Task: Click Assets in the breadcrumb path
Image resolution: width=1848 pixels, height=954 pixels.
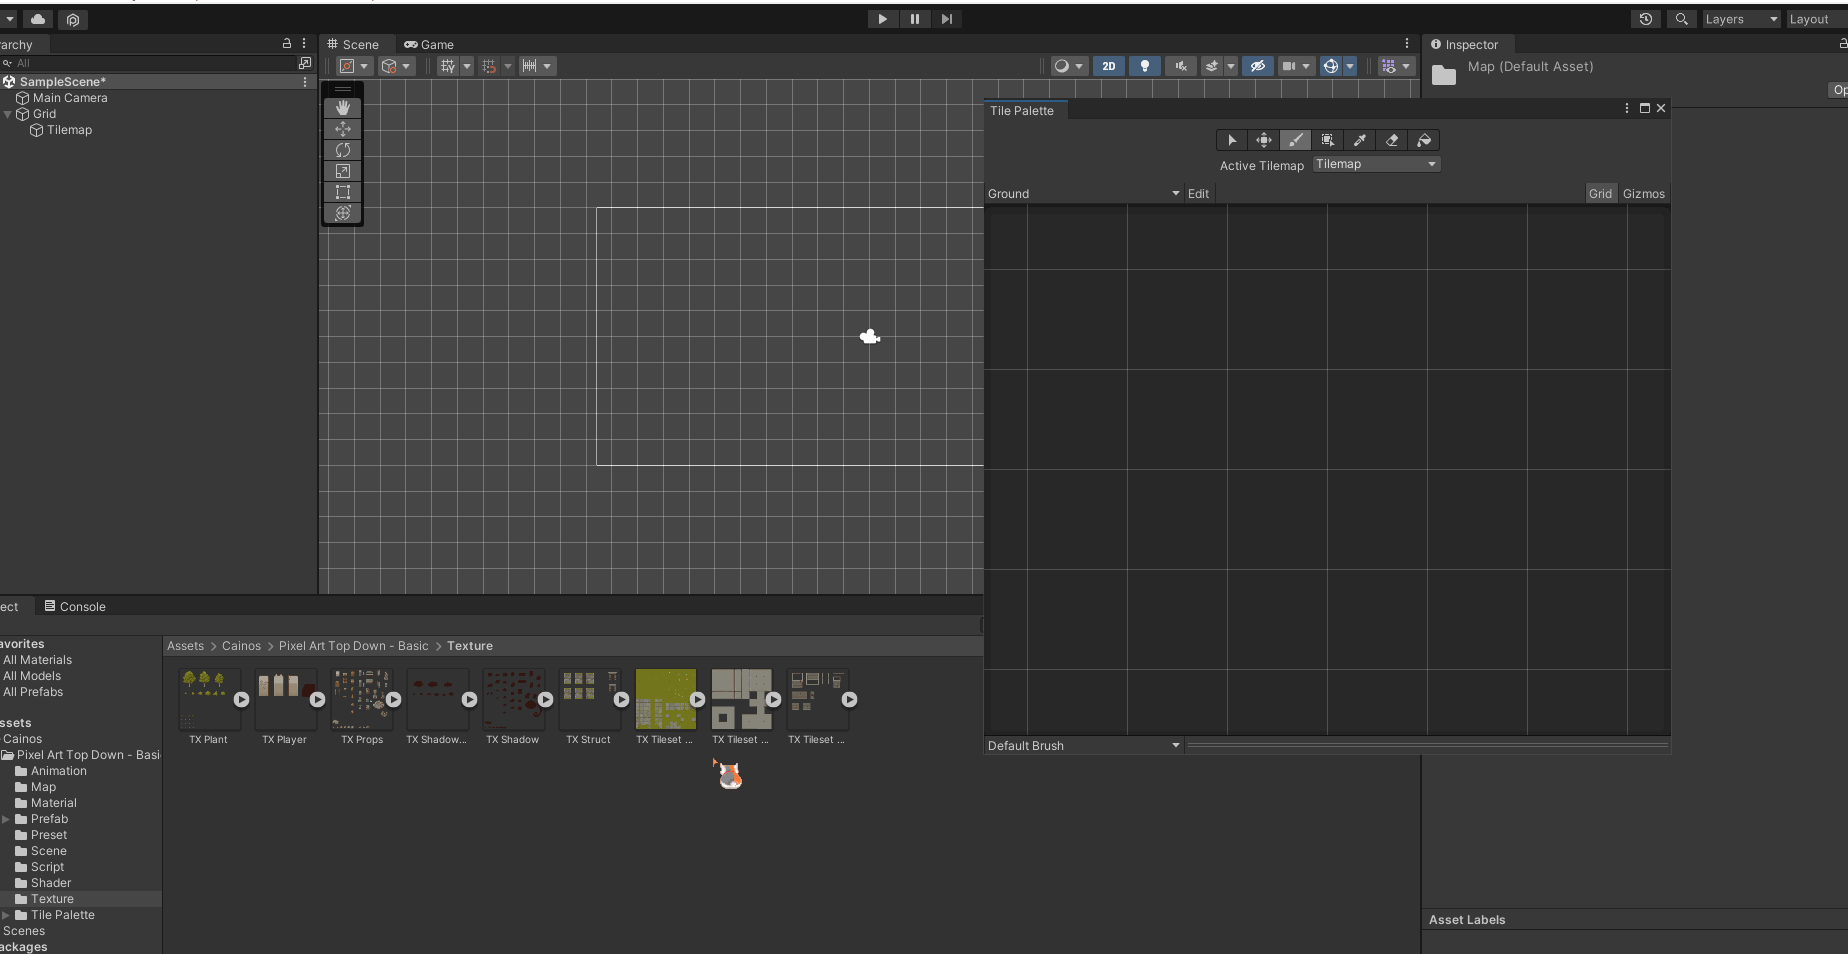Action: [185, 646]
